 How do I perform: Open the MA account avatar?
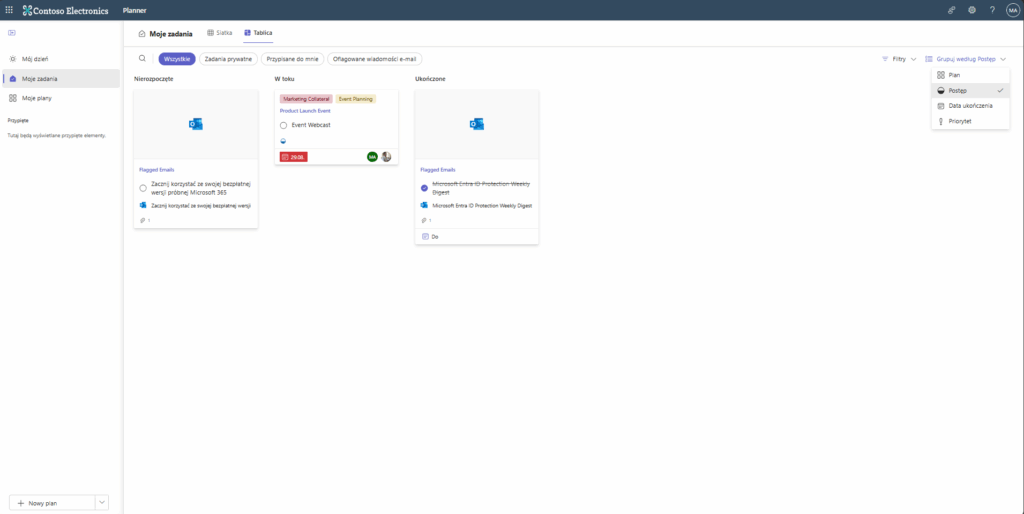click(1012, 10)
